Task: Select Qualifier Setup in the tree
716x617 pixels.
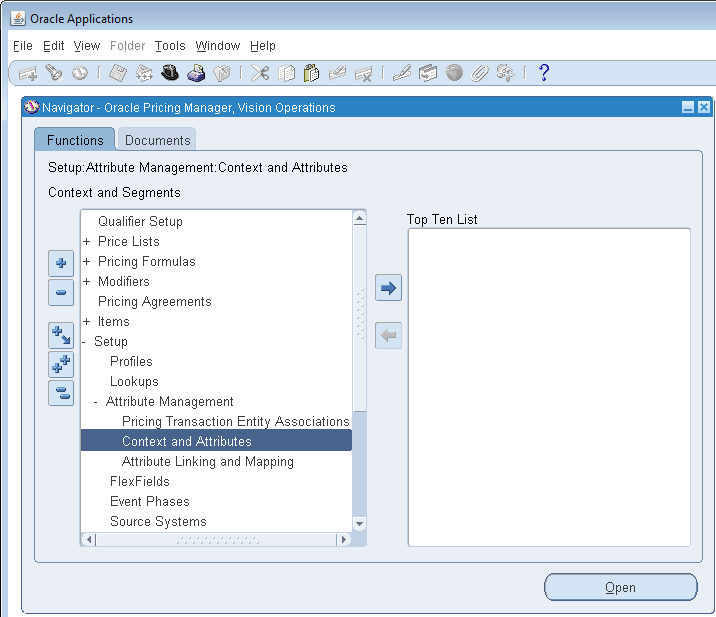Action: pyautogui.click(x=140, y=221)
